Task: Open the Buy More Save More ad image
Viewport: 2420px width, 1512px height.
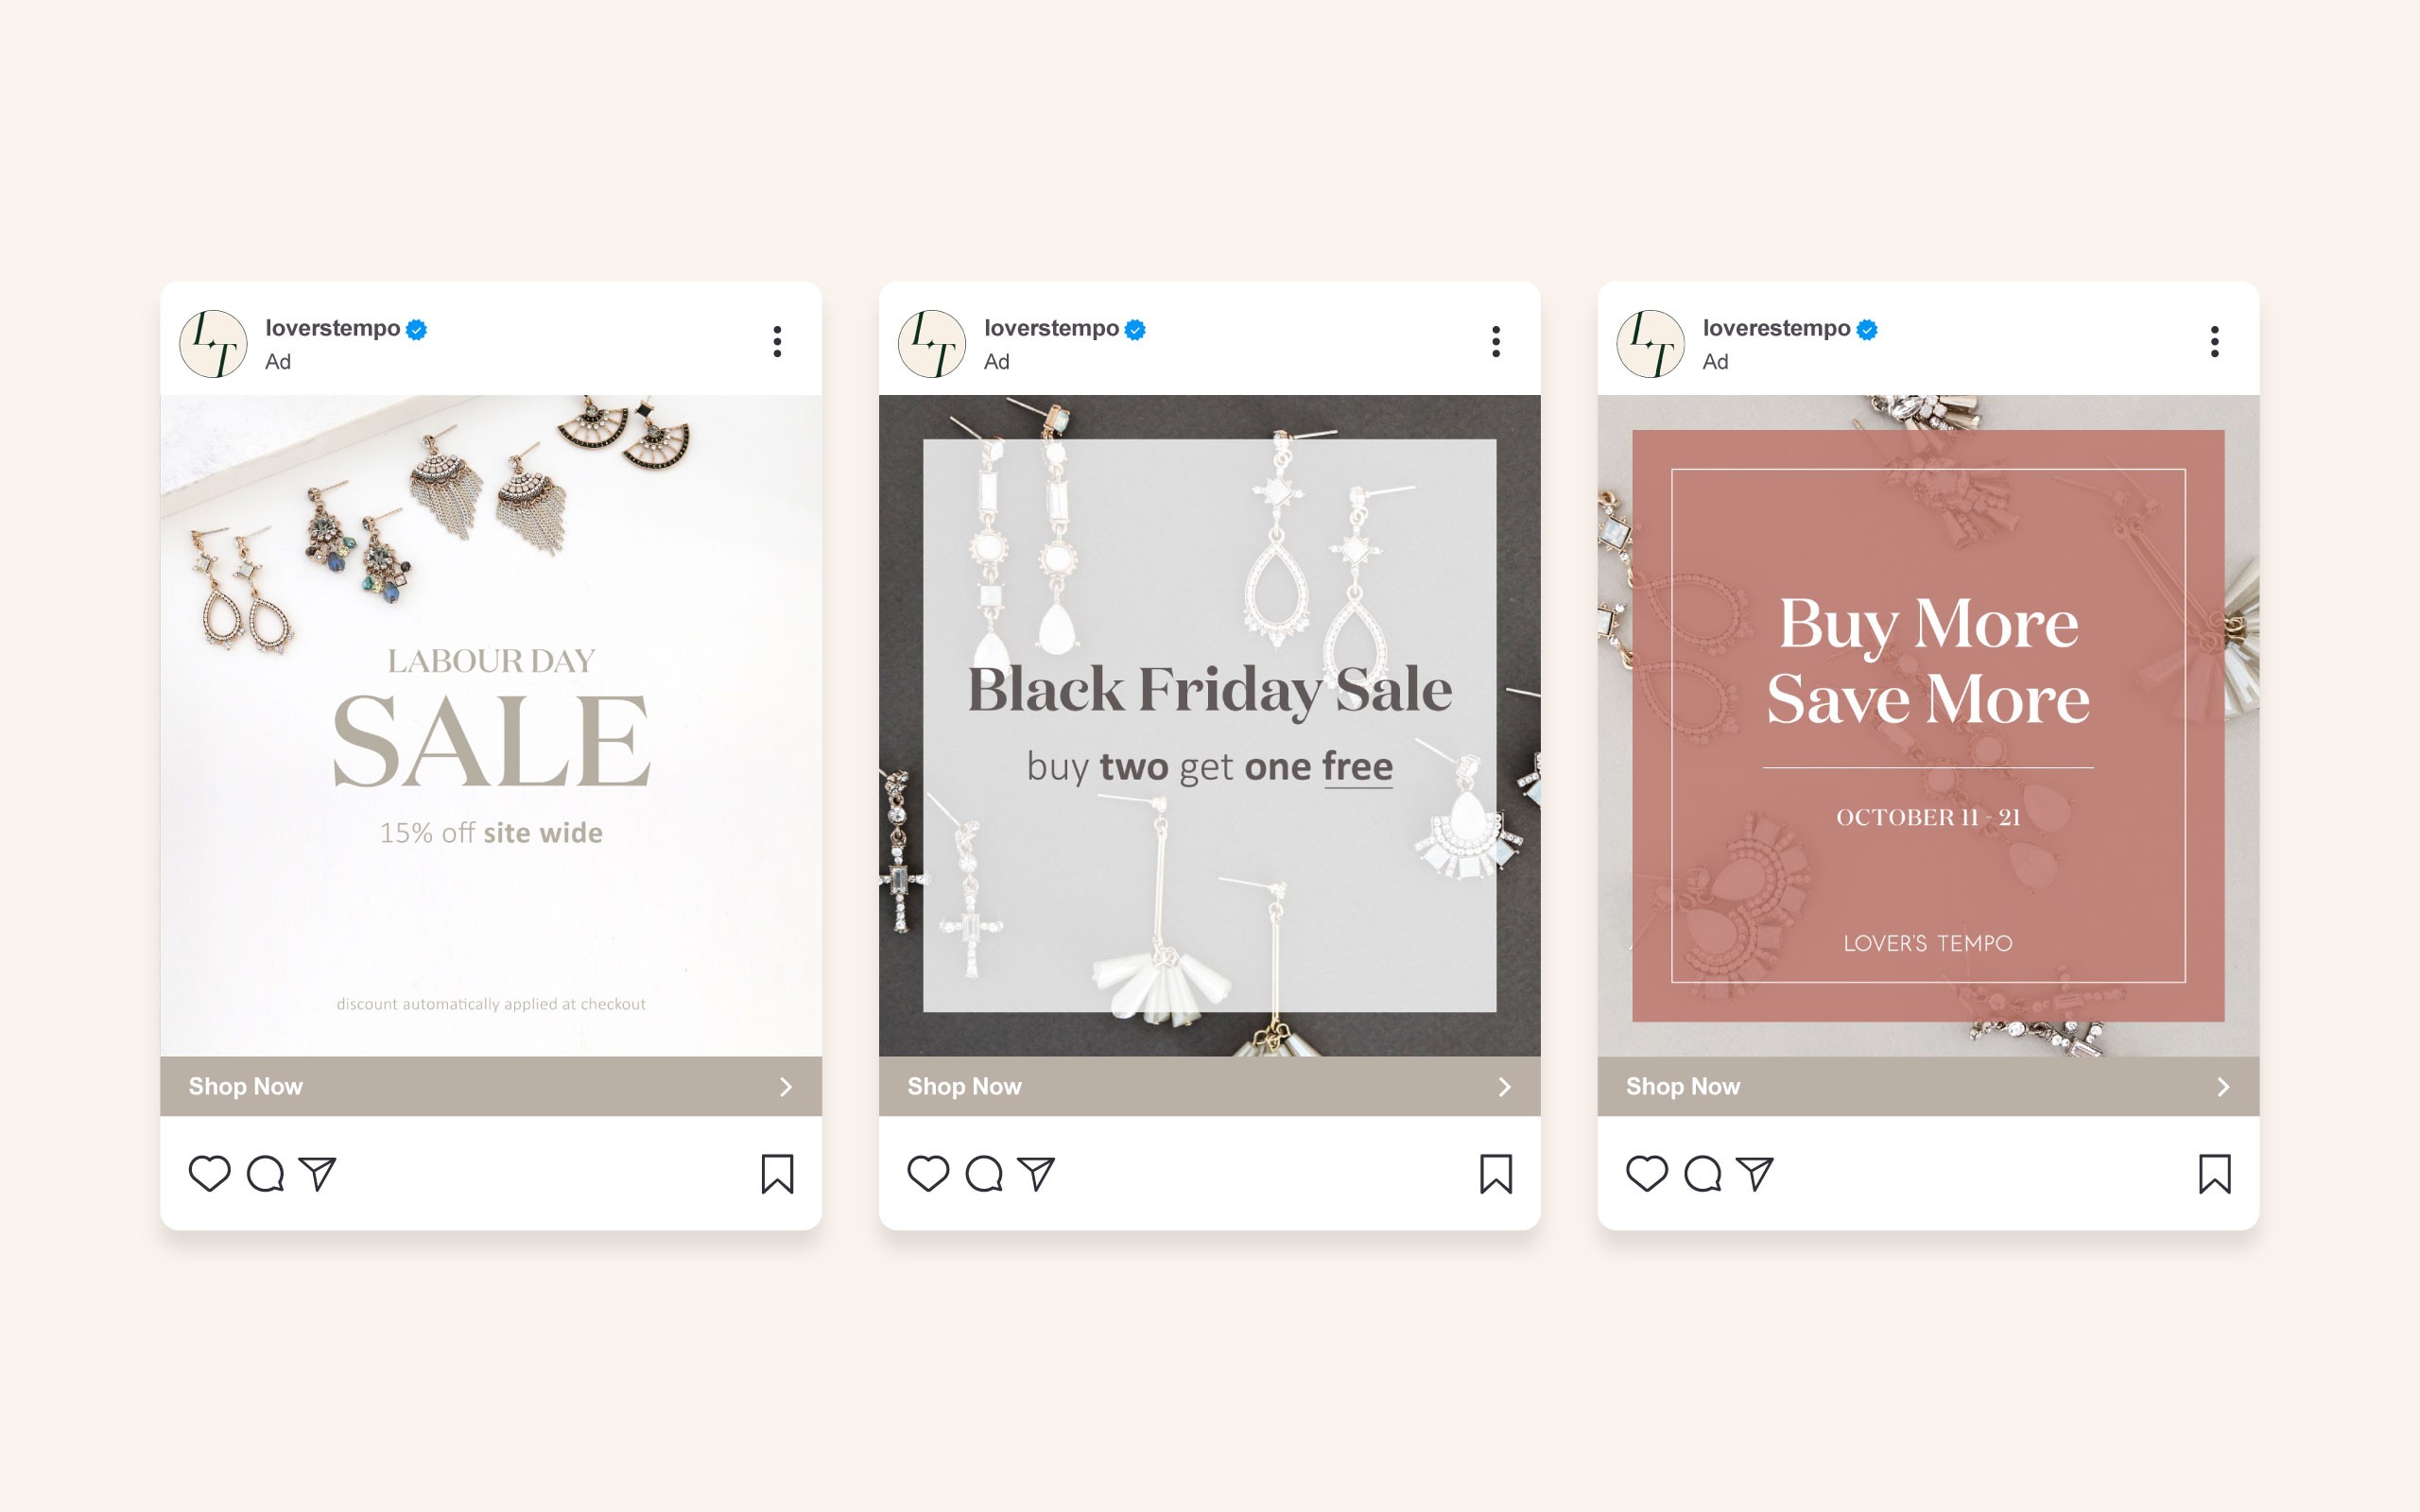Action: (x=1928, y=726)
